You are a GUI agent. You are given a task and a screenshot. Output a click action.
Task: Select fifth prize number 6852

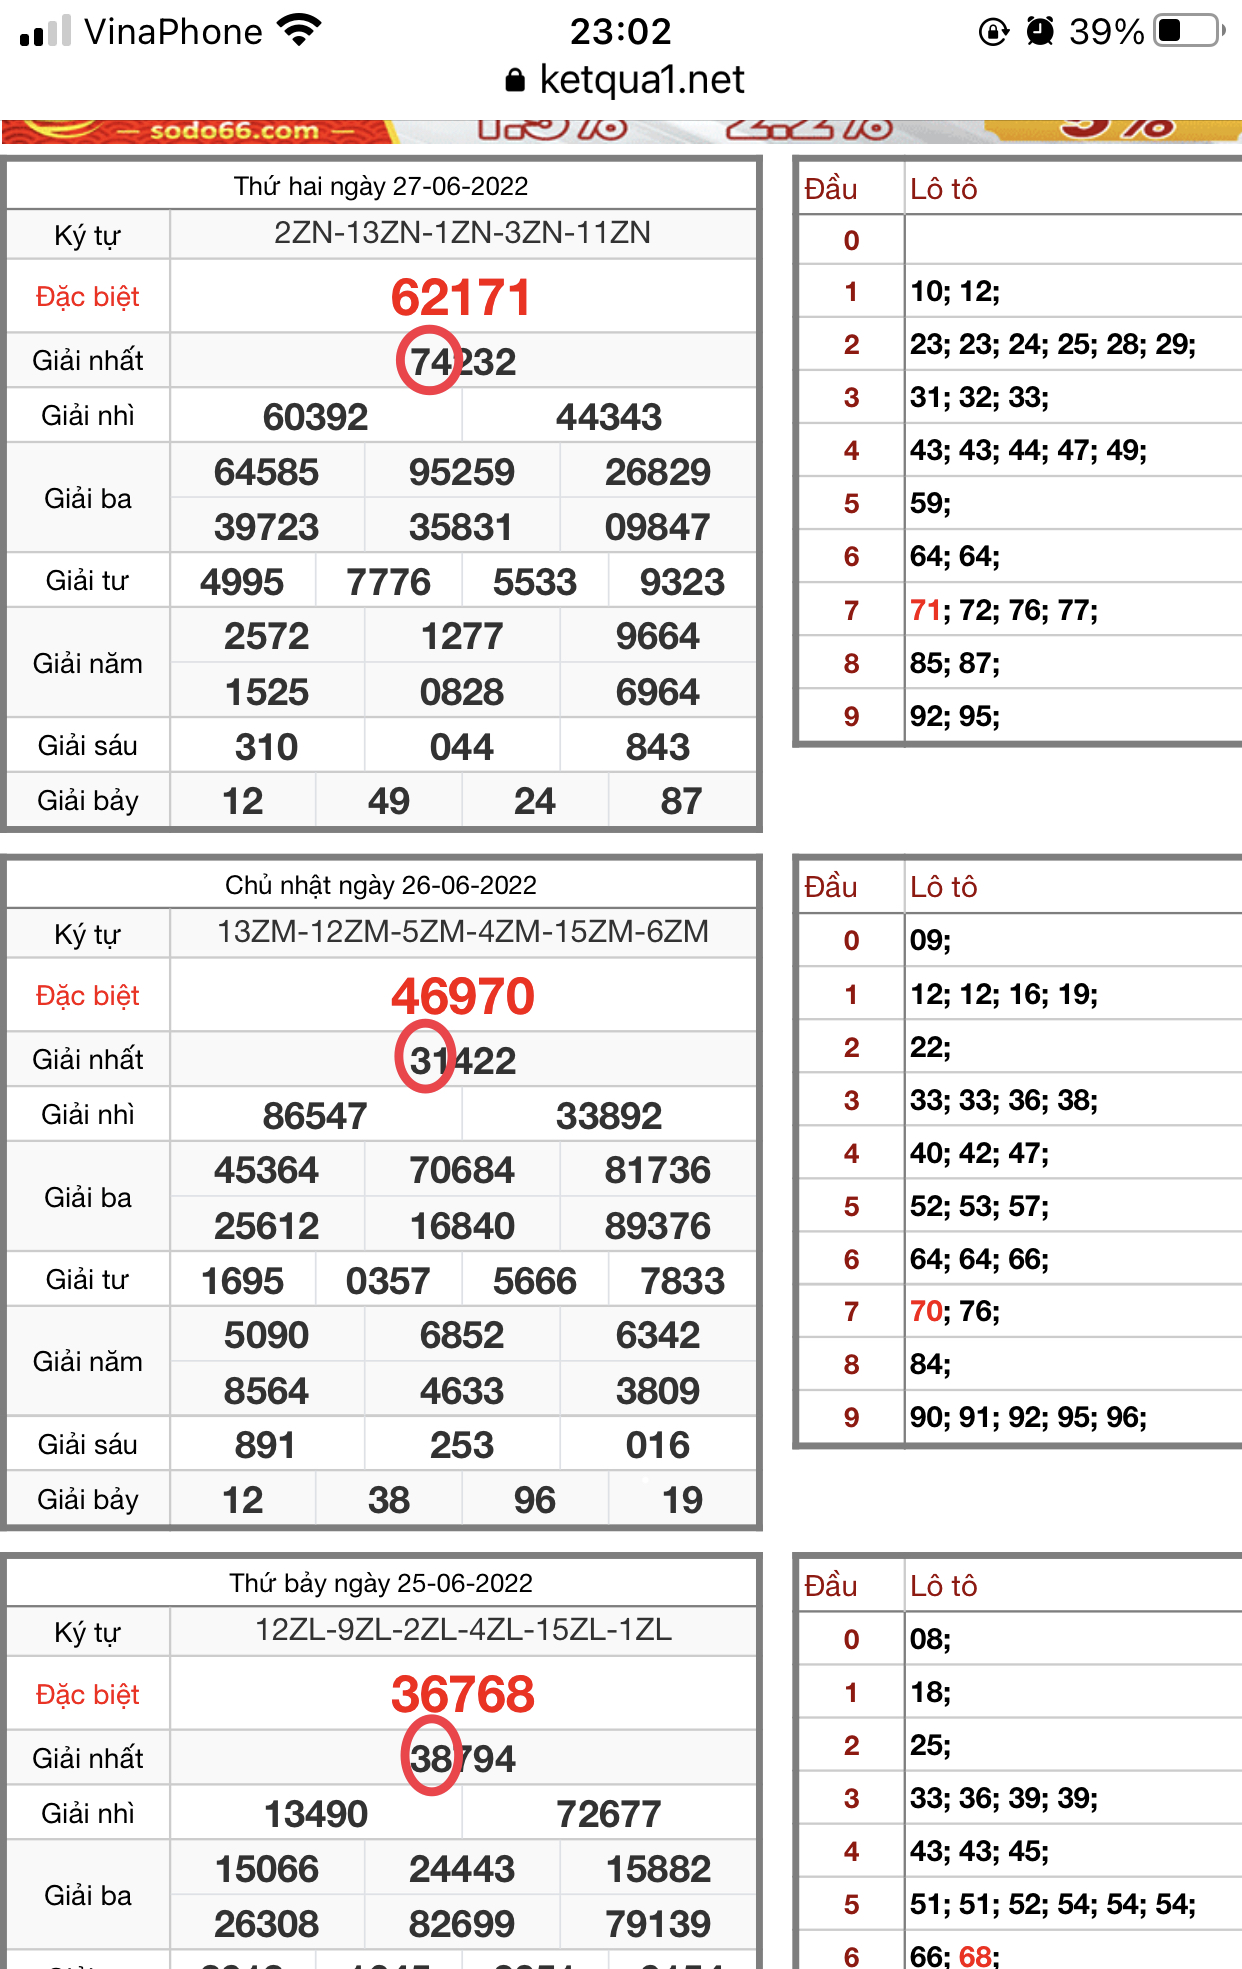tap(462, 1335)
